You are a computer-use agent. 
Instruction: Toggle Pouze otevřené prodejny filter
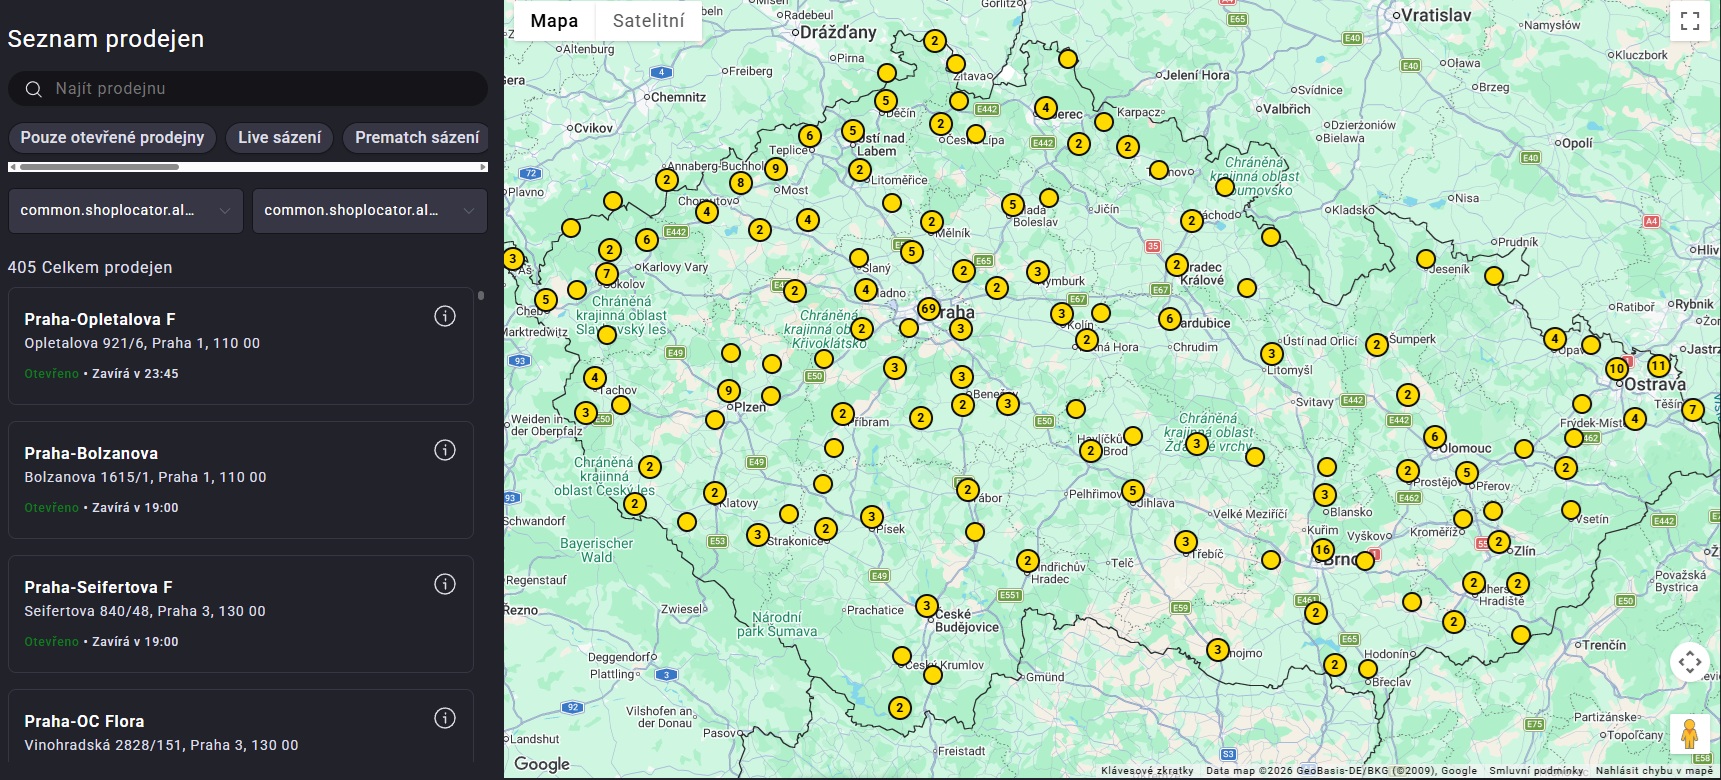(112, 137)
